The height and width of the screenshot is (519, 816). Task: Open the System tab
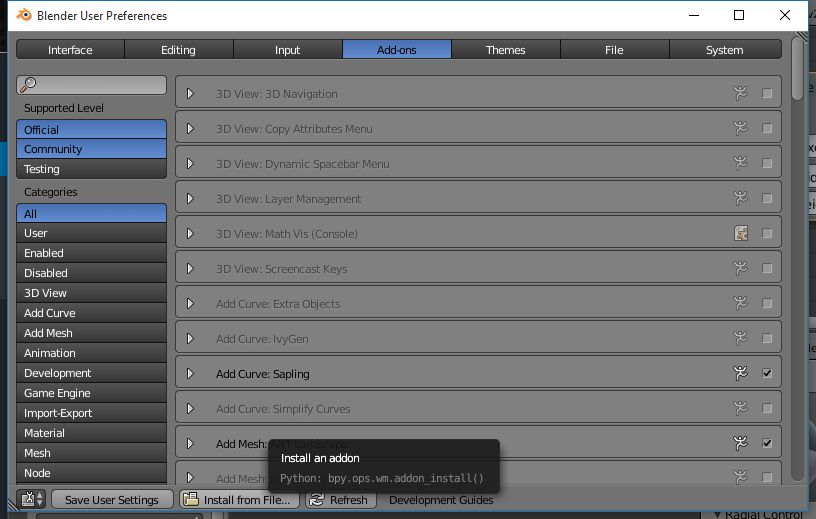tap(724, 49)
